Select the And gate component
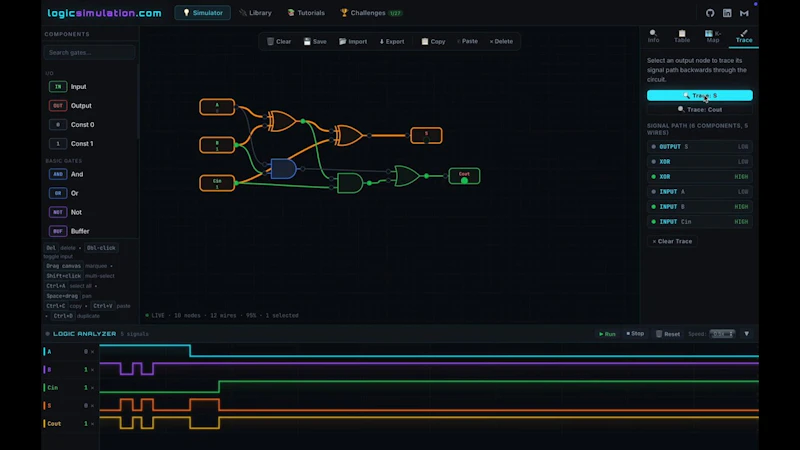 click(90, 174)
